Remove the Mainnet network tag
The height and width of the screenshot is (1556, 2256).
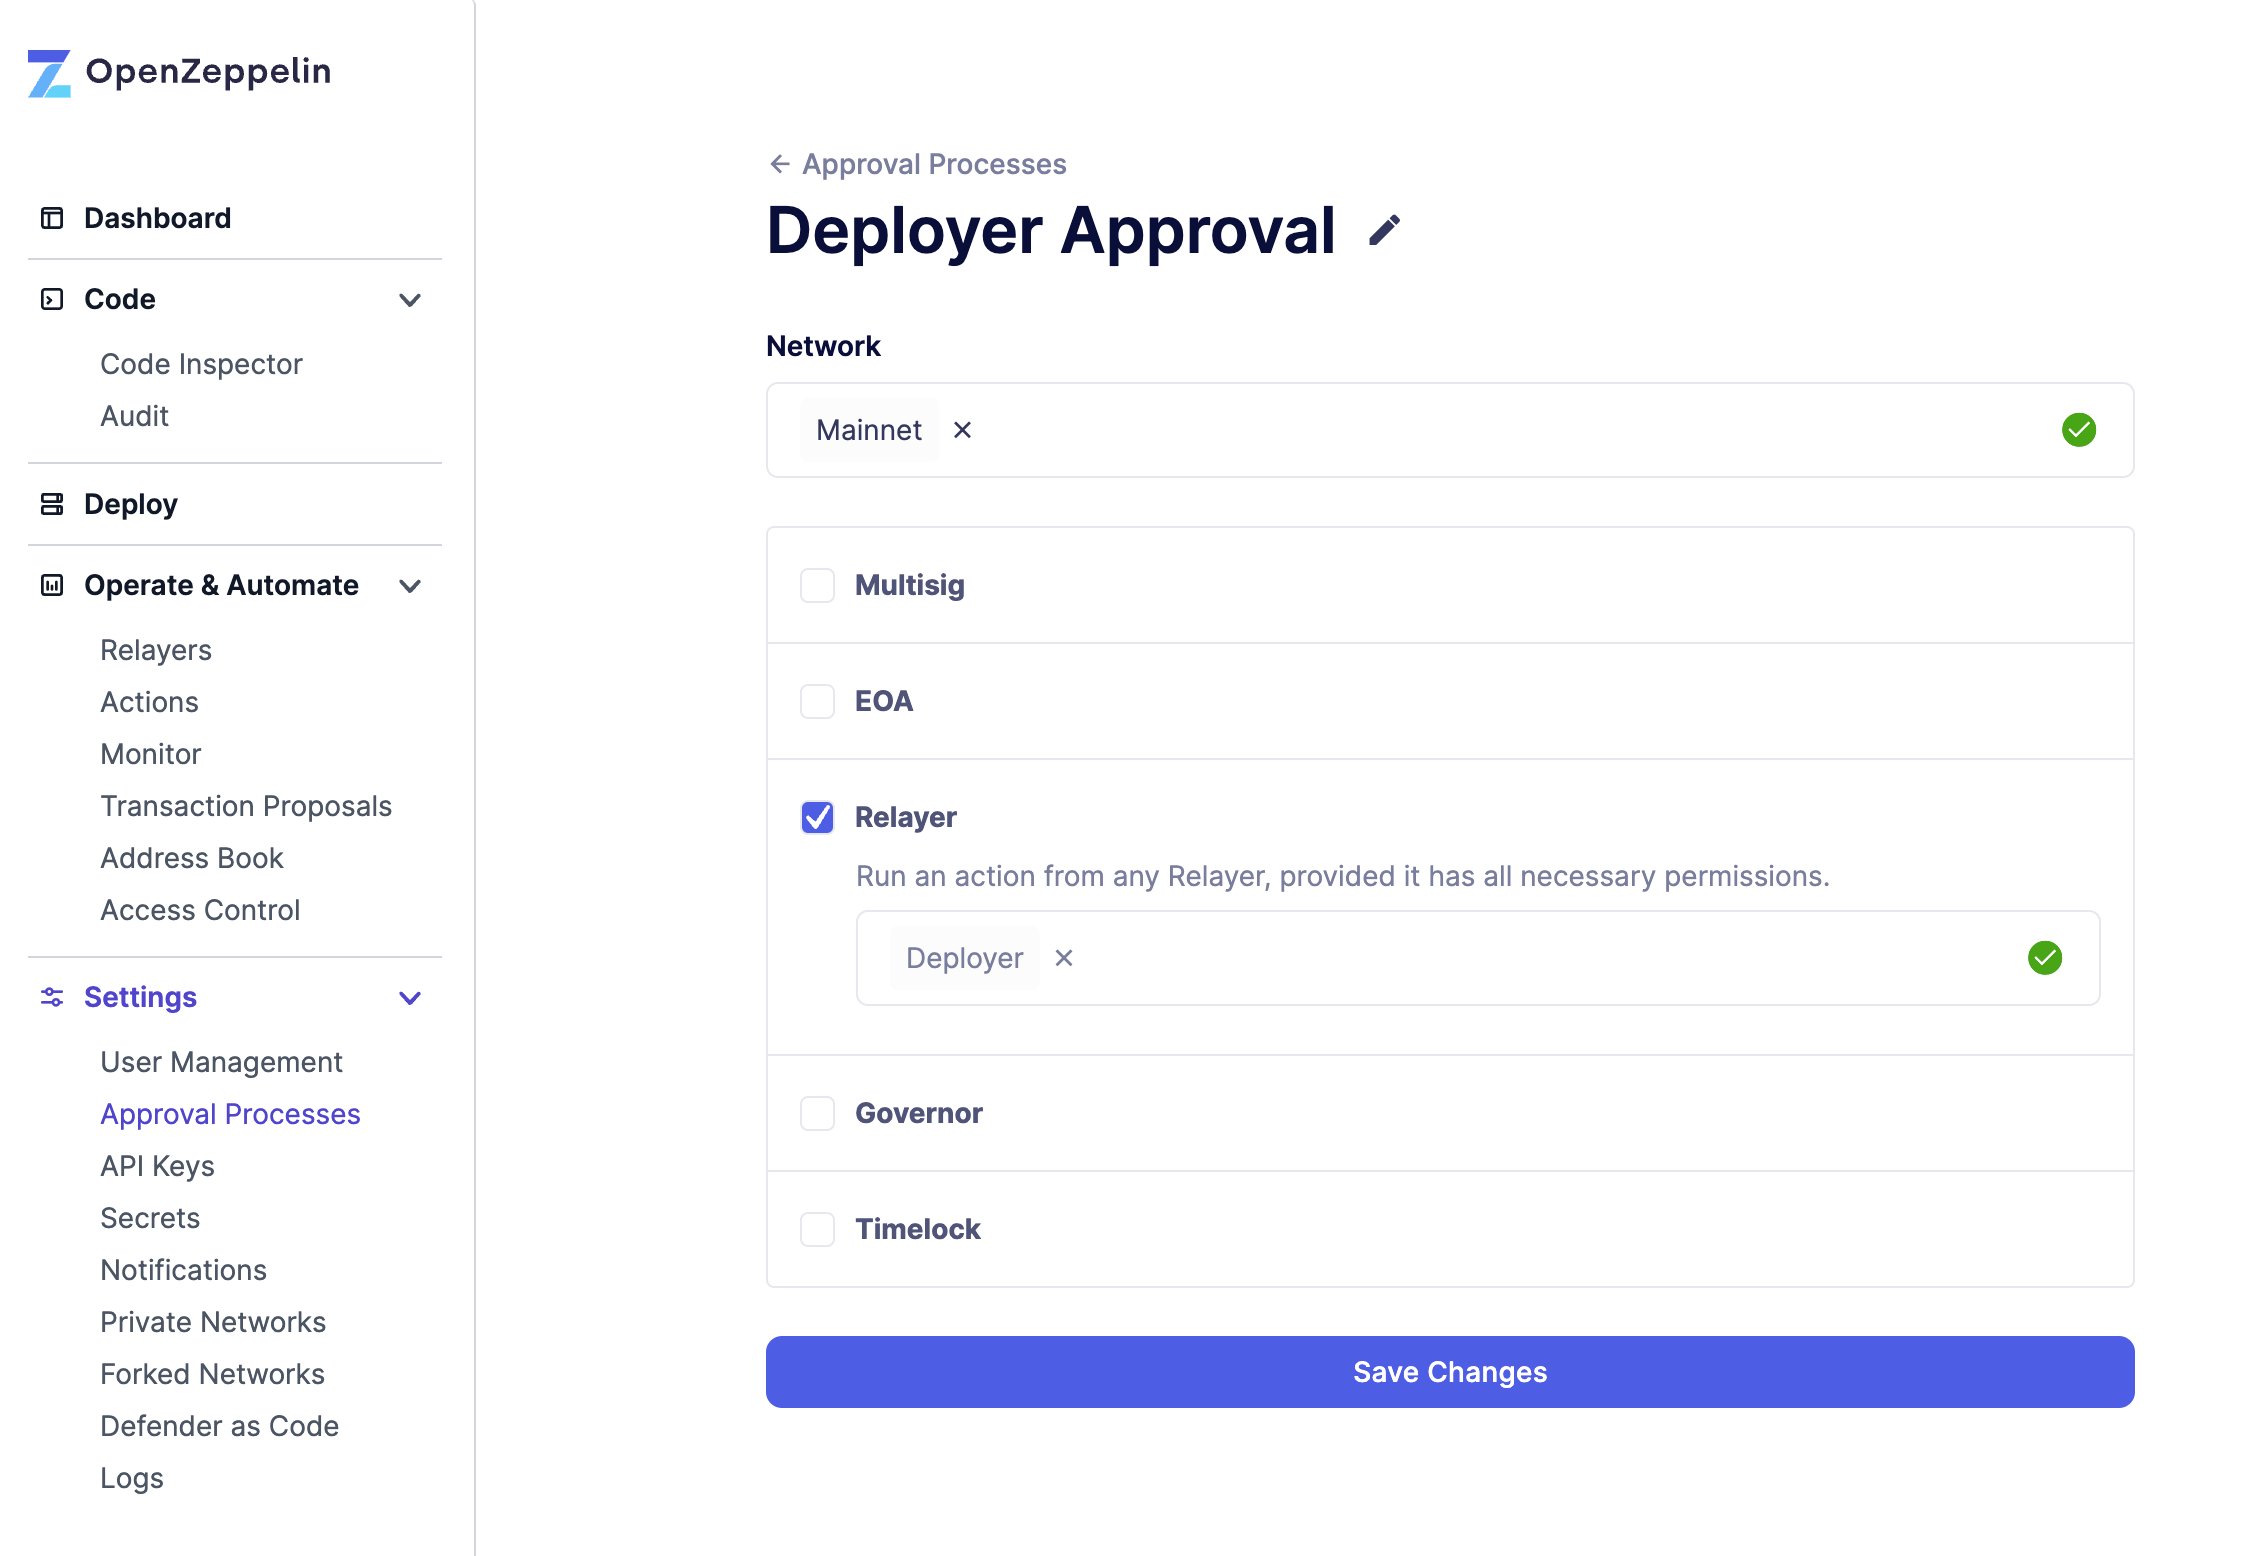tap(962, 430)
